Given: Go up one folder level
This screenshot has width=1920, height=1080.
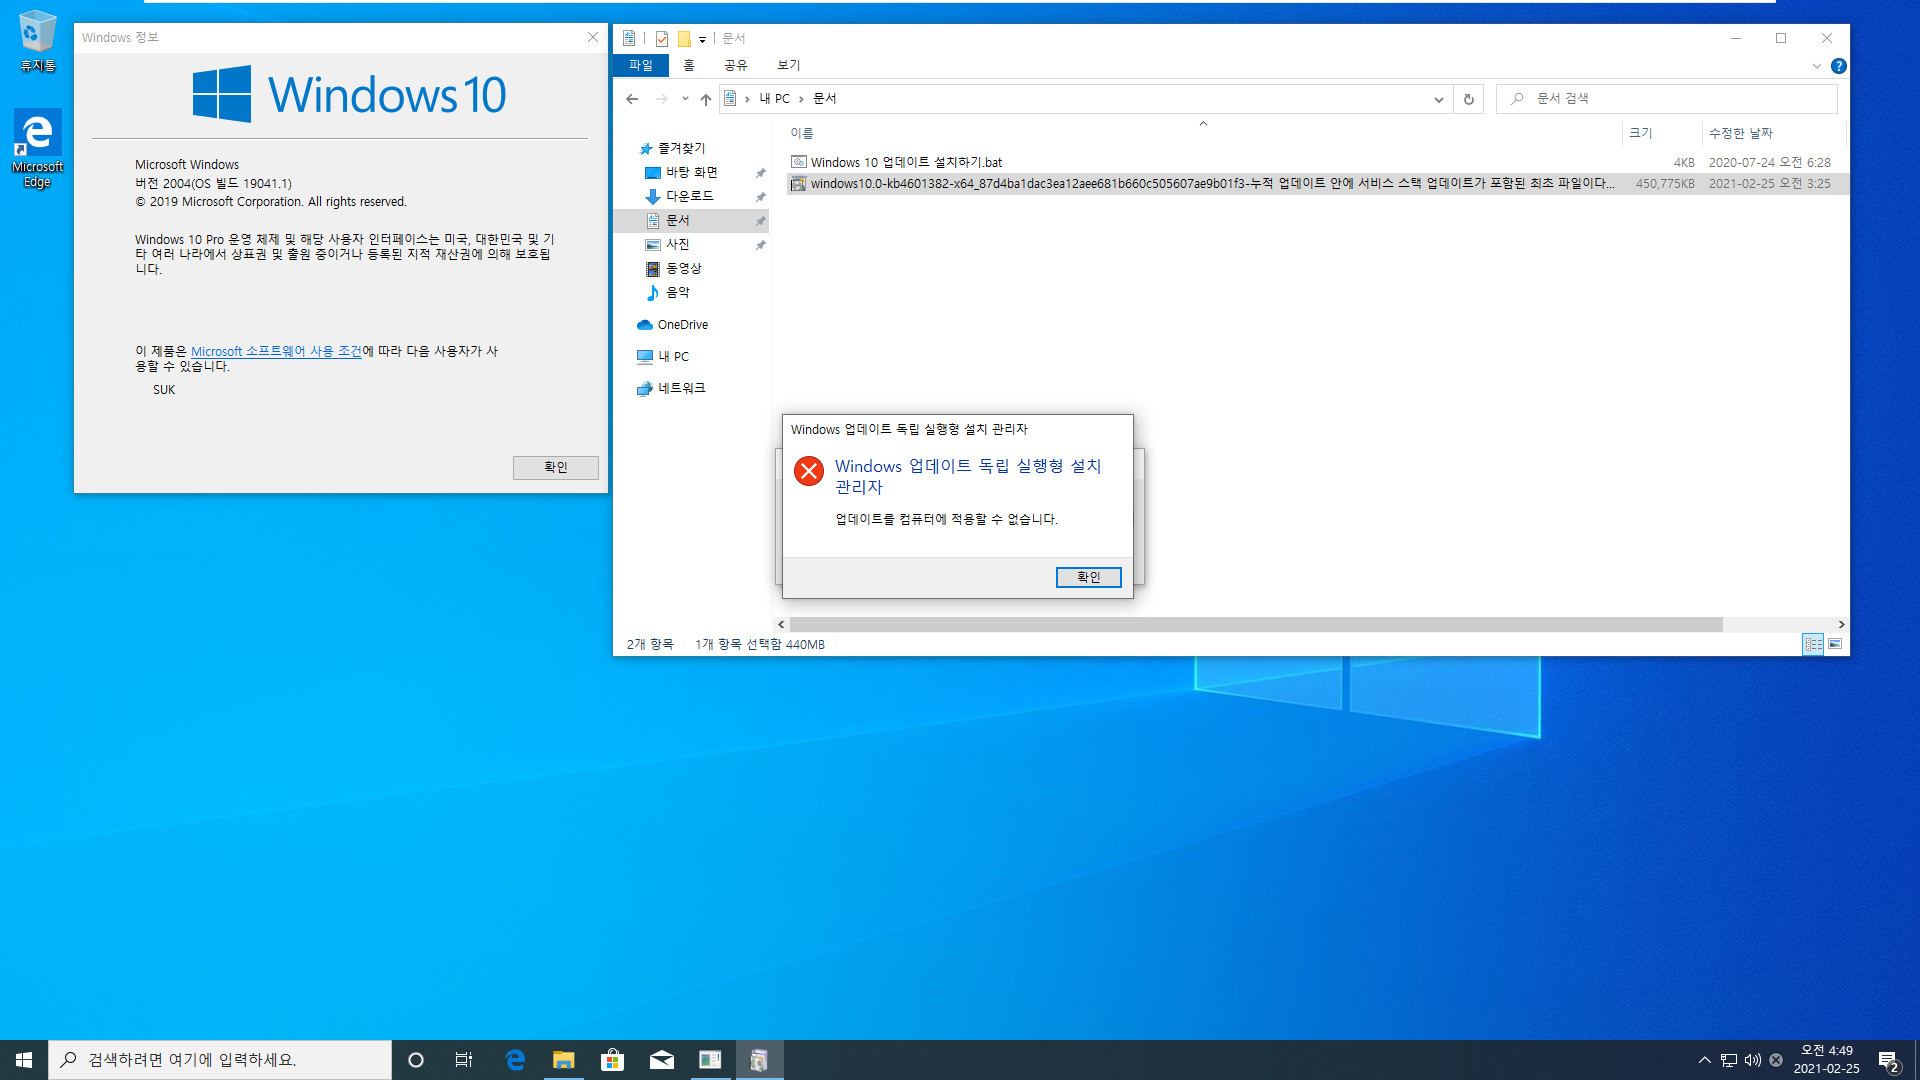Looking at the screenshot, I should tap(706, 99).
